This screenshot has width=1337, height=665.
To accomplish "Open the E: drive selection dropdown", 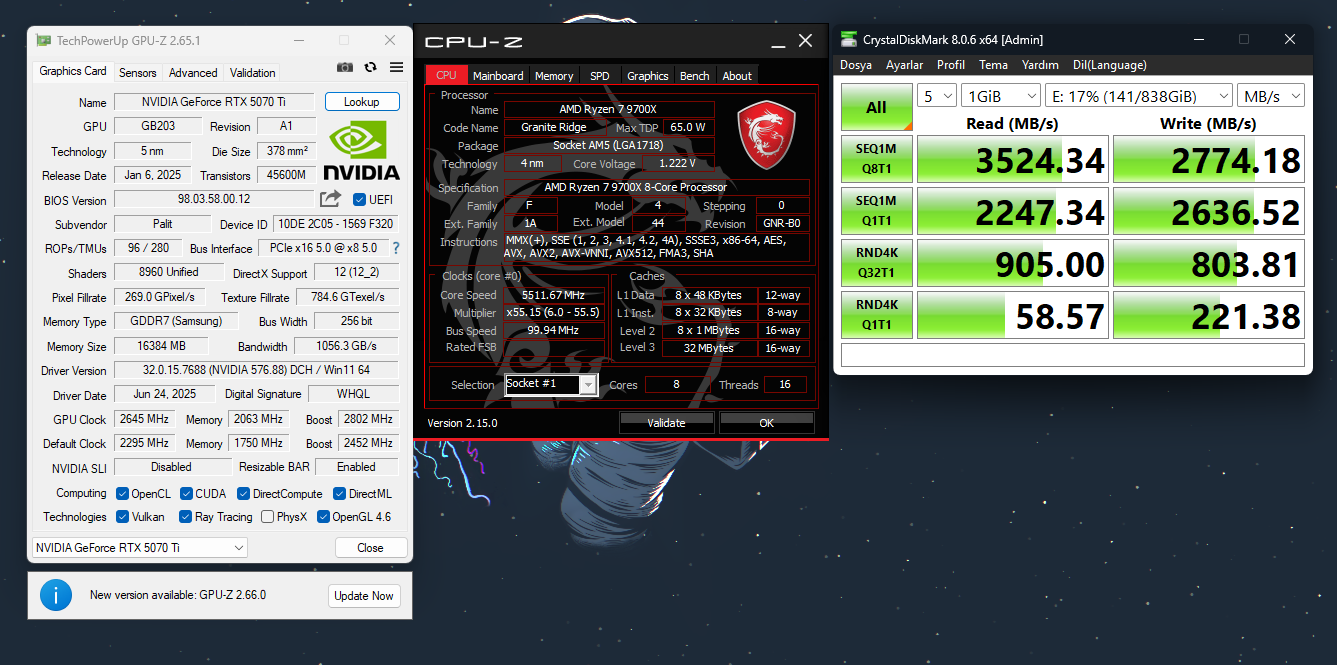I will (x=1138, y=96).
